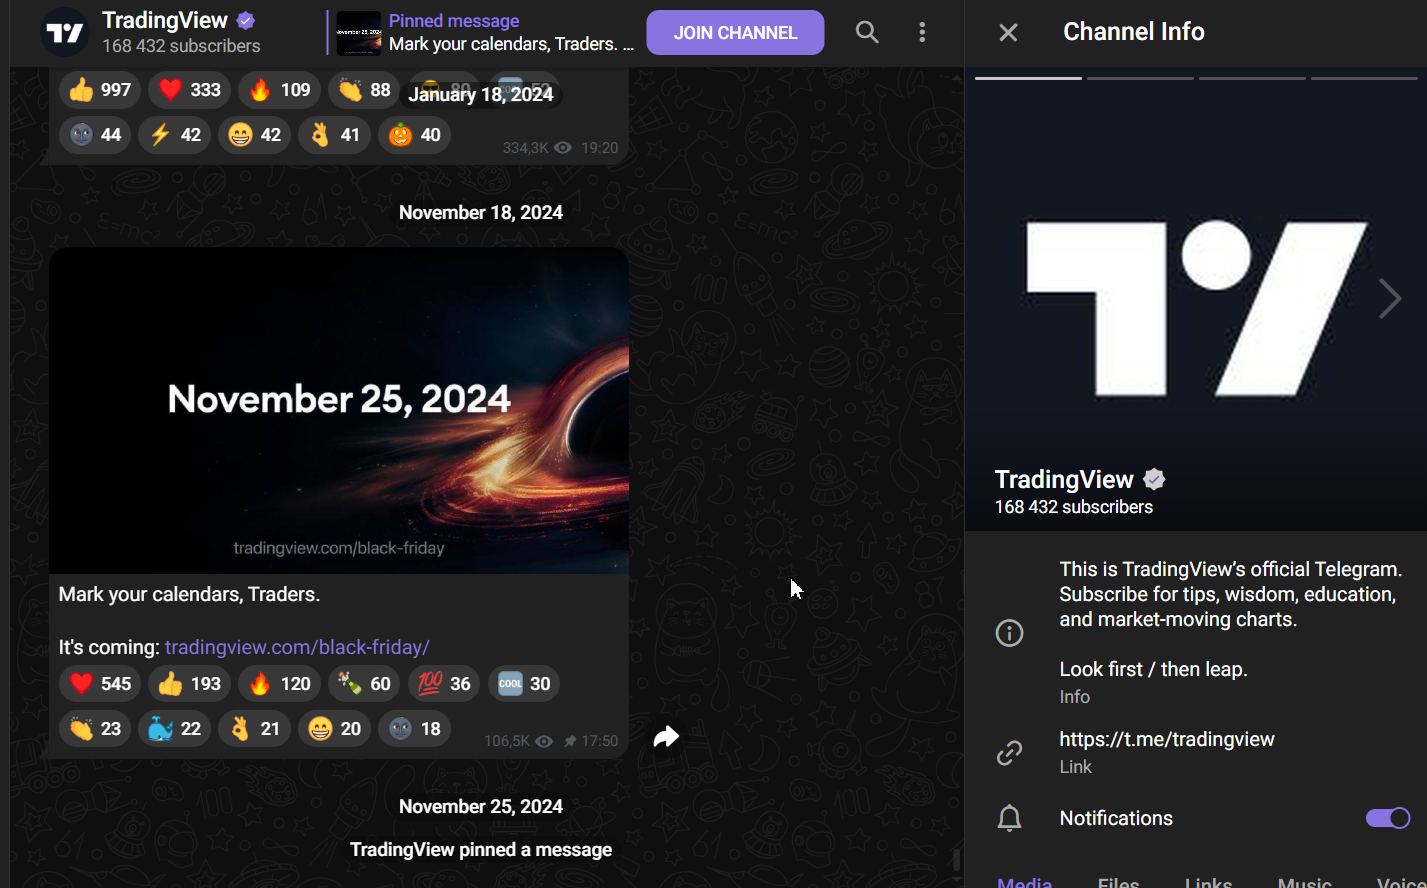Click the 'Look first / then leap.' text
Viewport: 1427px width, 888px height.
pos(1154,669)
